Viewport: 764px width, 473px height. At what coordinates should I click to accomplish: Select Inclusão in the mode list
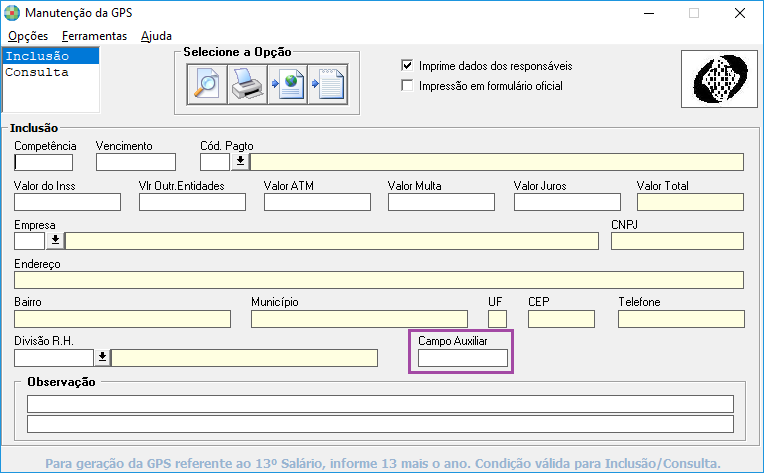coord(51,56)
